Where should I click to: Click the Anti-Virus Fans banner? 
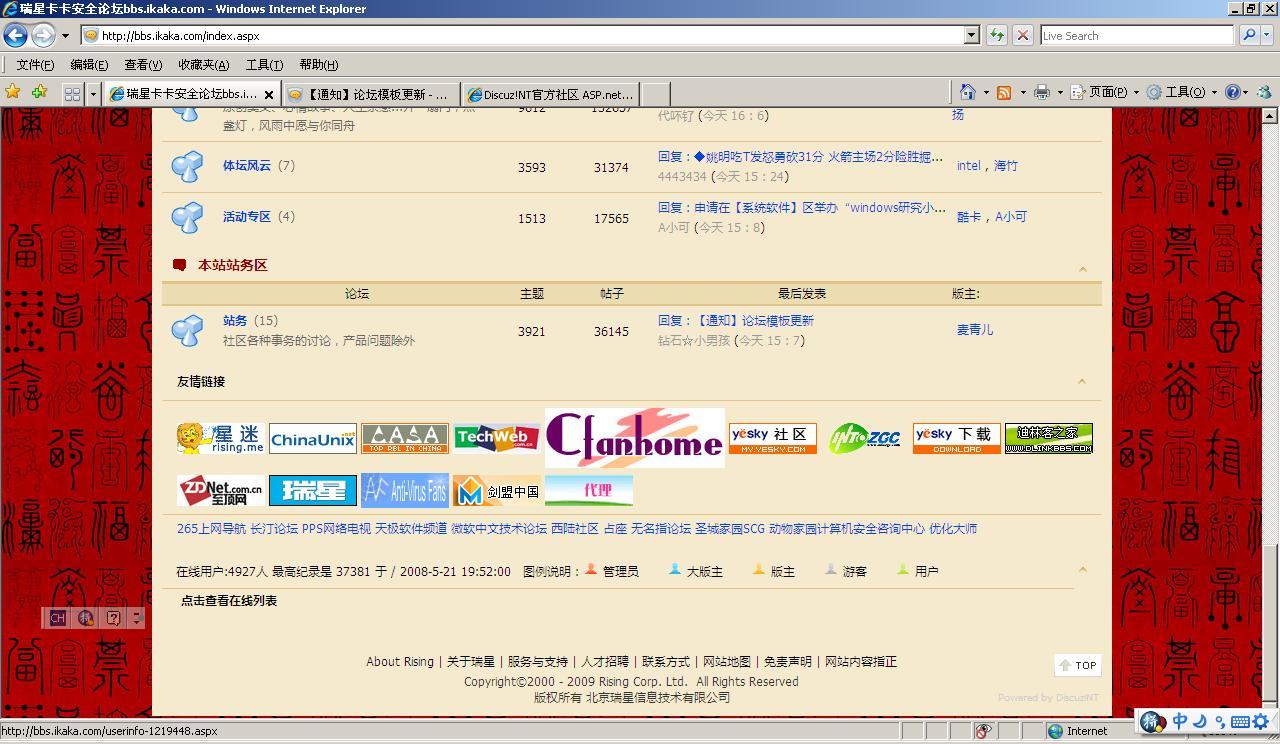point(405,490)
